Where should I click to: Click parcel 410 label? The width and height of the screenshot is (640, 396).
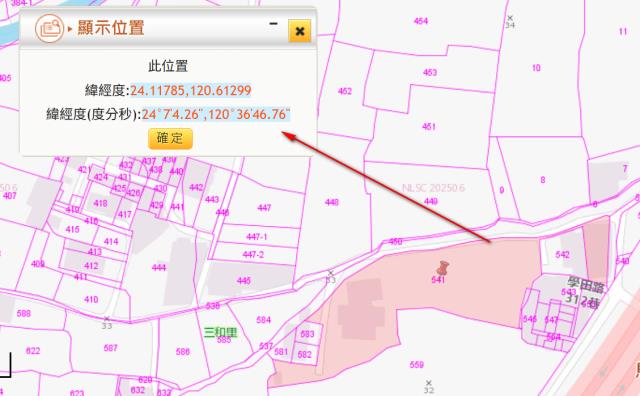tap(91, 300)
